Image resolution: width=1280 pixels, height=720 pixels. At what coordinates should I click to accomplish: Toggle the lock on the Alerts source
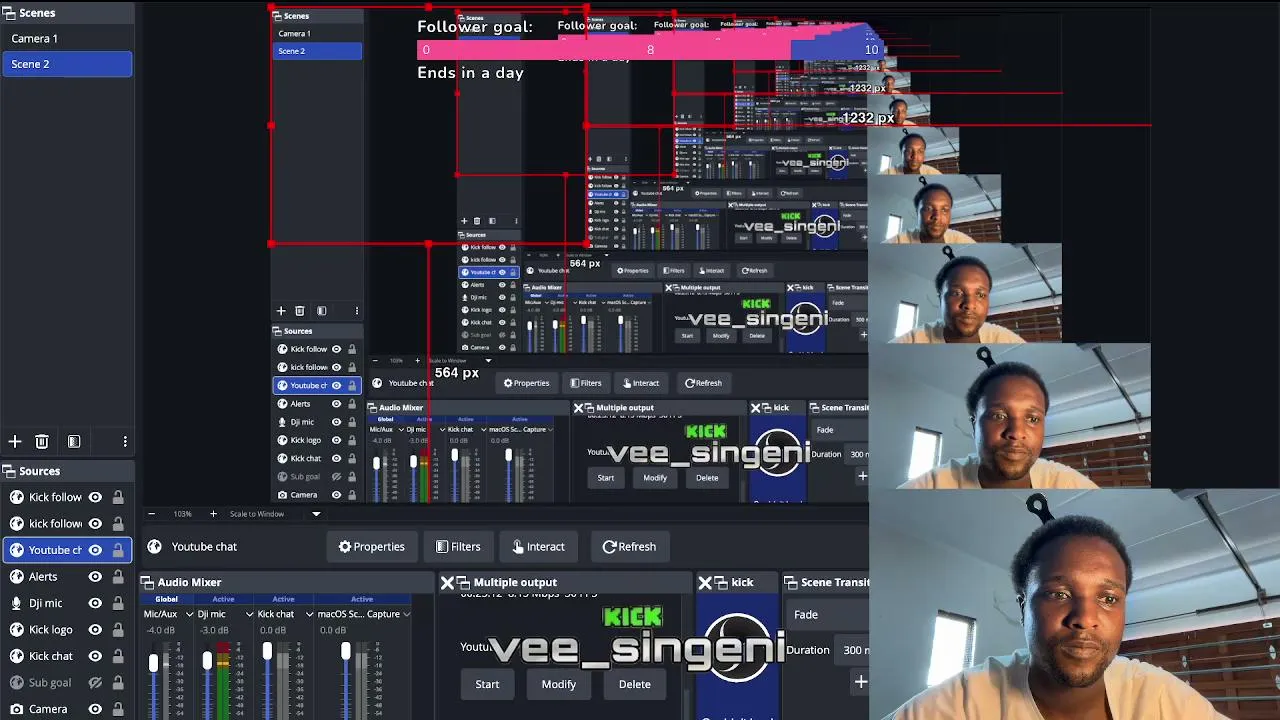coord(118,577)
